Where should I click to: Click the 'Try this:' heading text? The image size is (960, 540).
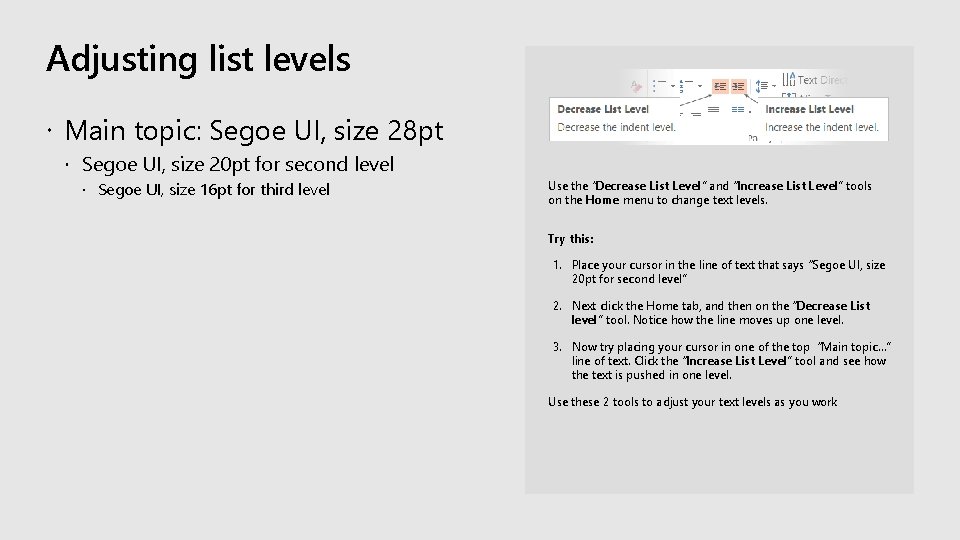[x=570, y=239]
